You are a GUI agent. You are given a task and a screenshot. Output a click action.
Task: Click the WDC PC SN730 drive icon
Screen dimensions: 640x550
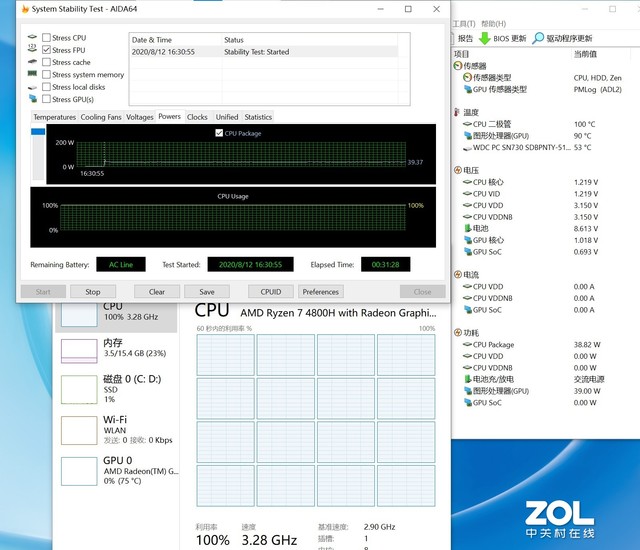(467, 148)
